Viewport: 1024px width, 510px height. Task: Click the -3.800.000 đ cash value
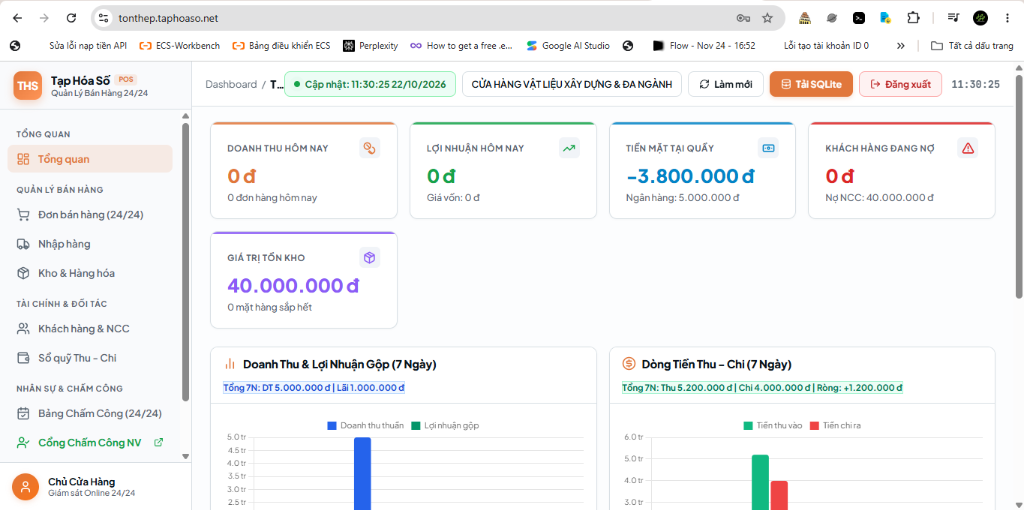pyautogui.click(x=690, y=176)
